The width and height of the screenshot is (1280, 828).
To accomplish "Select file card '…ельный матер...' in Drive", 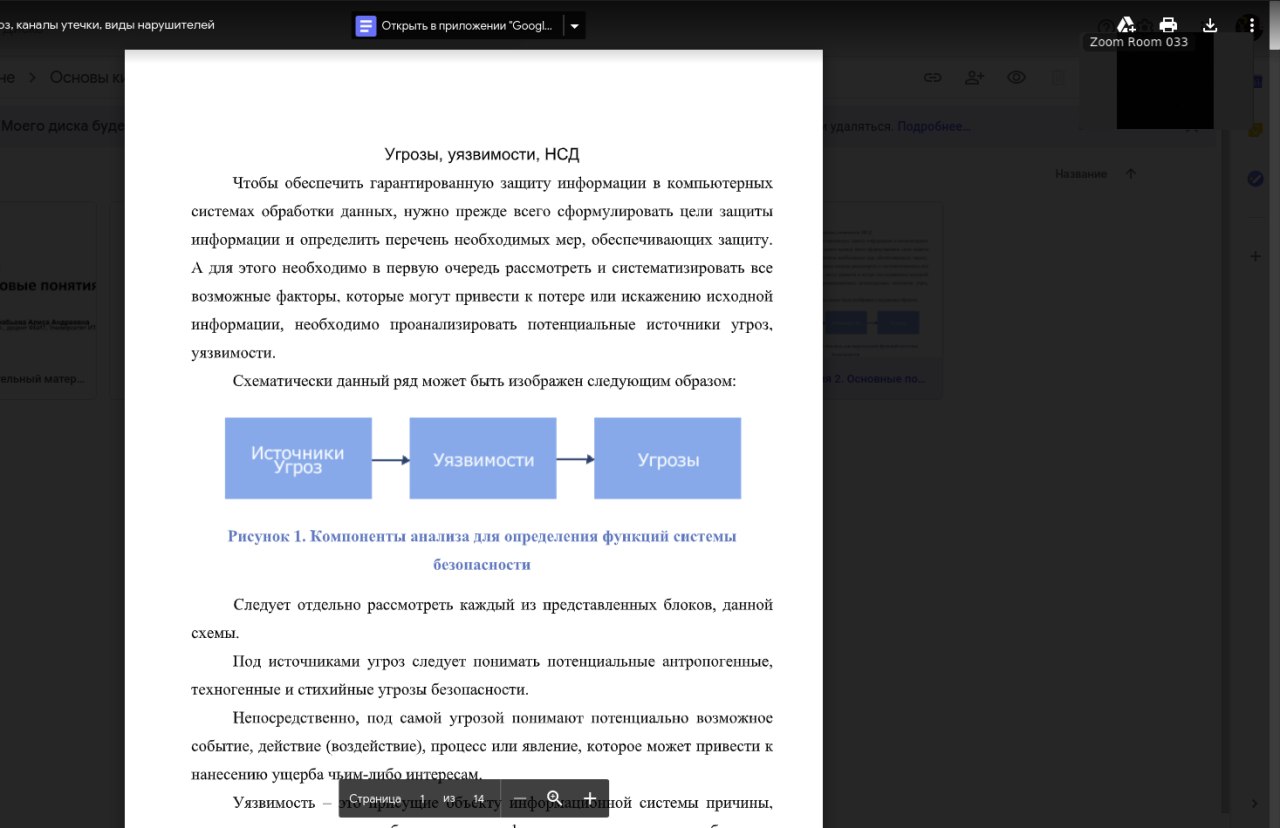I will coord(48,300).
